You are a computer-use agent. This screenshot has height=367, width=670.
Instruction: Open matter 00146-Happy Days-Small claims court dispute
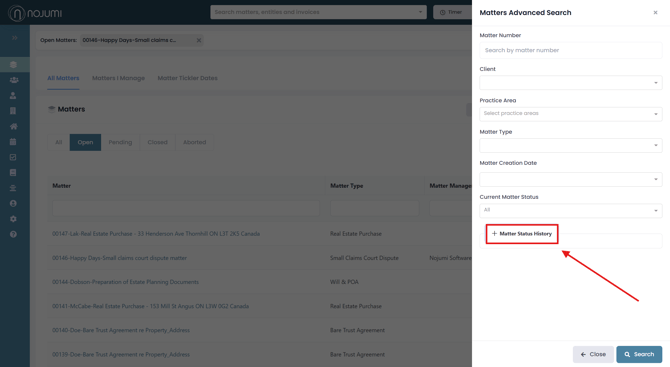point(120,258)
